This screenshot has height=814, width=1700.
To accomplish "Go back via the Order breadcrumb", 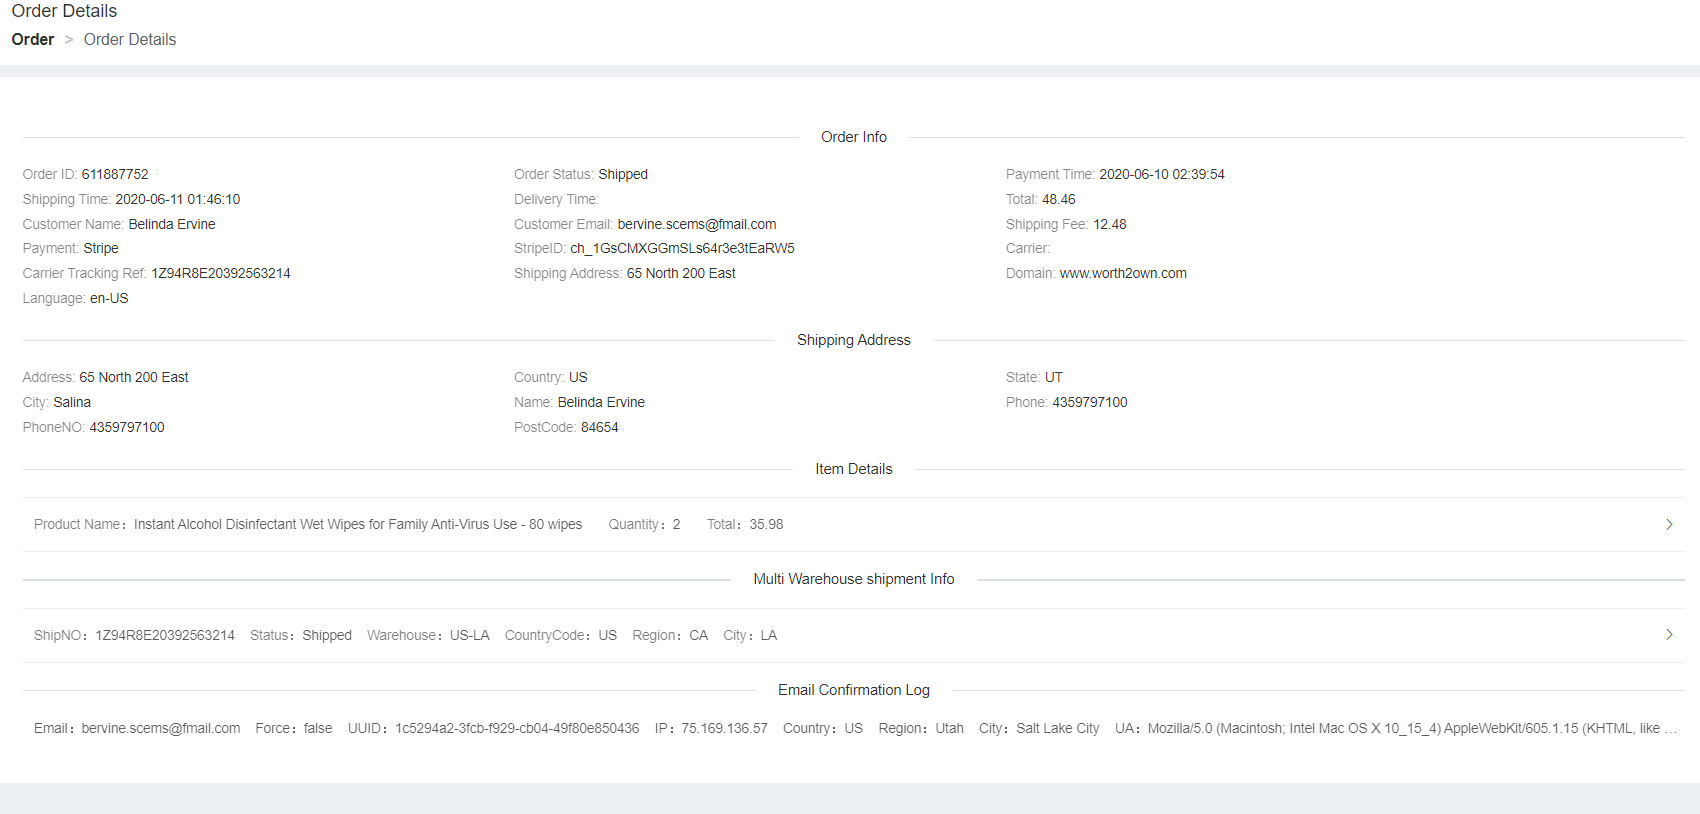I will click(33, 40).
